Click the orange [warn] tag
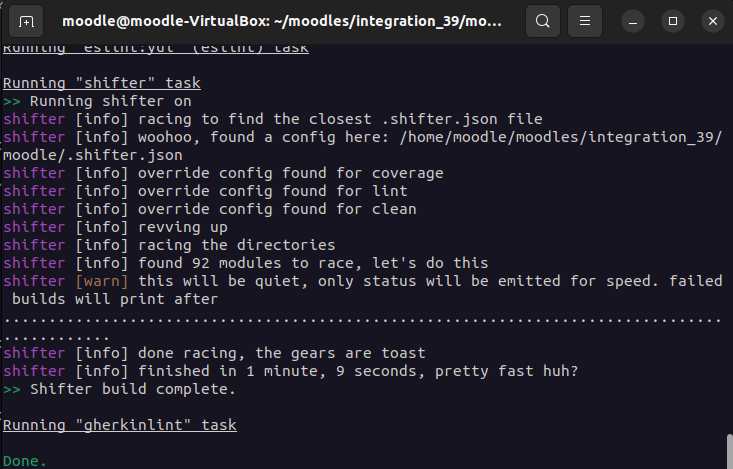733x469 pixels. tap(101, 281)
